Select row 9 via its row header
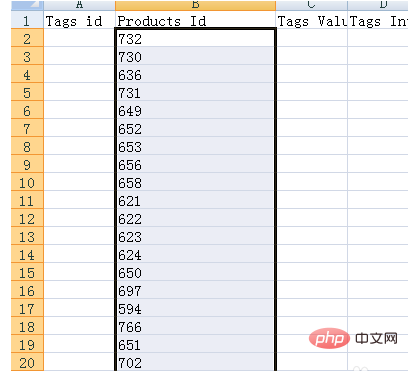This screenshot has height=371, width=408. coord(27,165)
